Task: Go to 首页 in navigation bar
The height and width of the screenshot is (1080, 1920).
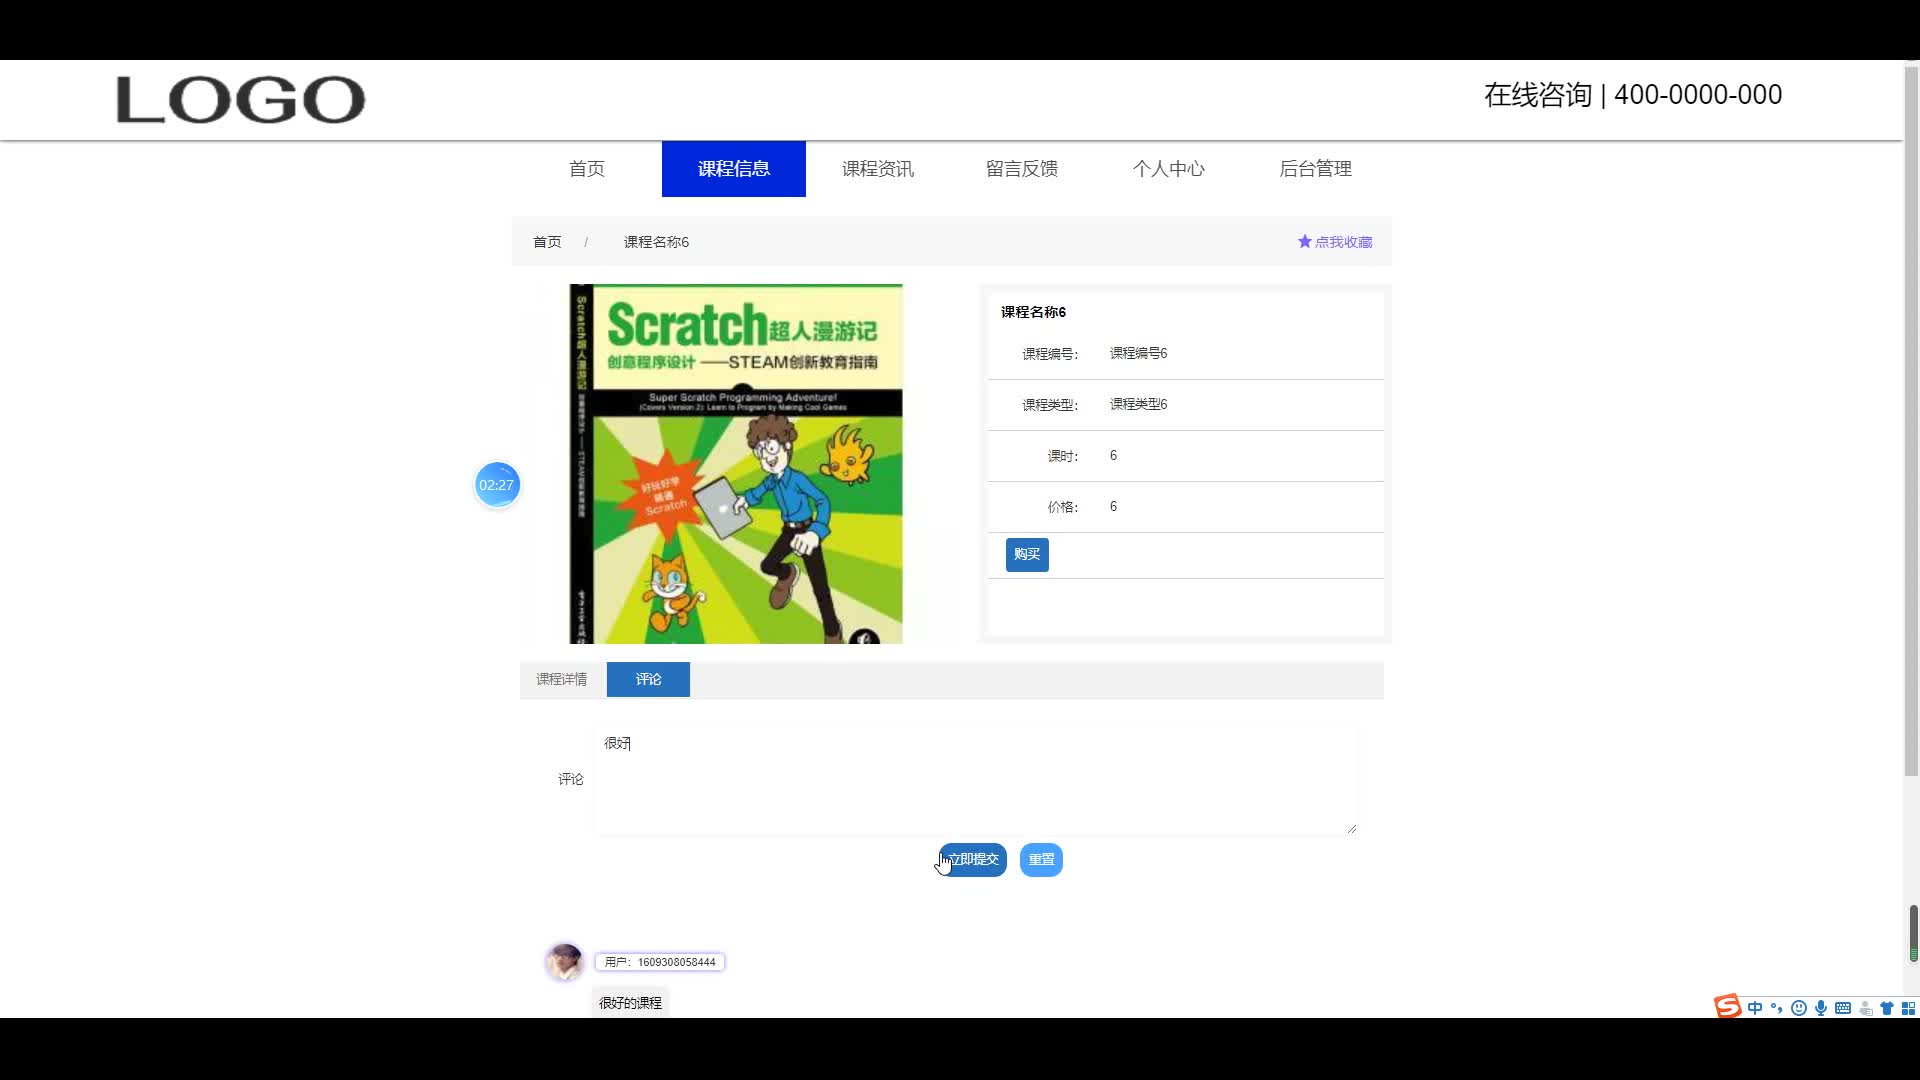Action: 587,169
